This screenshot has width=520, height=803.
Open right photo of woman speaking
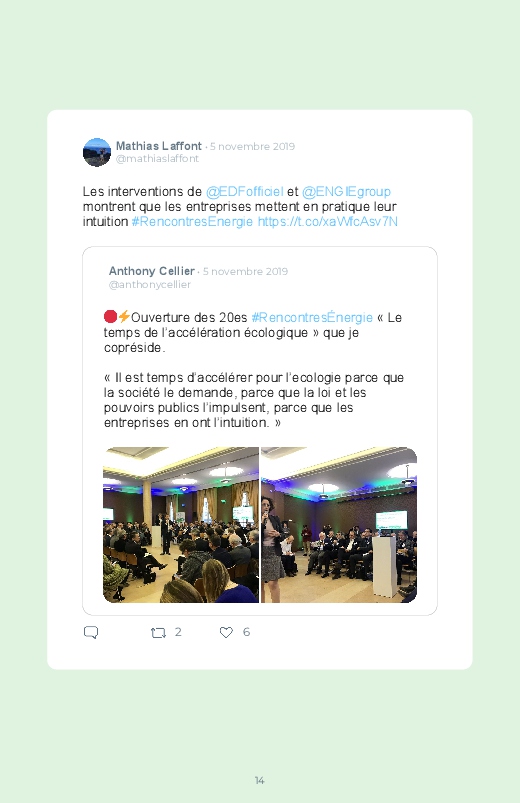click(x=339, y=525)
